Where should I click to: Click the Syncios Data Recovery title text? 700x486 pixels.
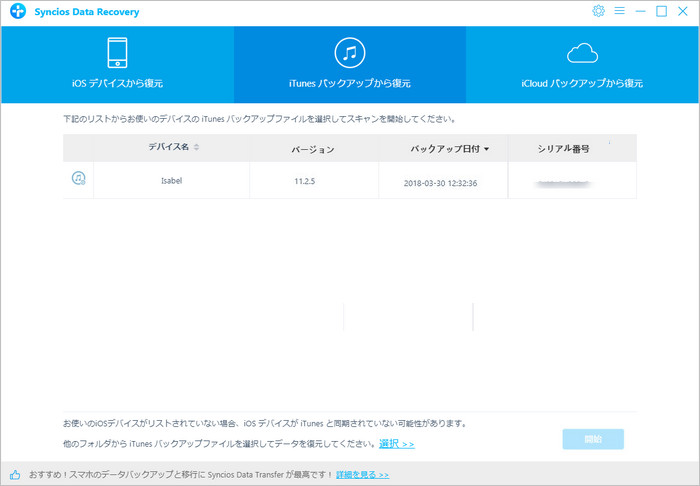[x=87, y=12]
